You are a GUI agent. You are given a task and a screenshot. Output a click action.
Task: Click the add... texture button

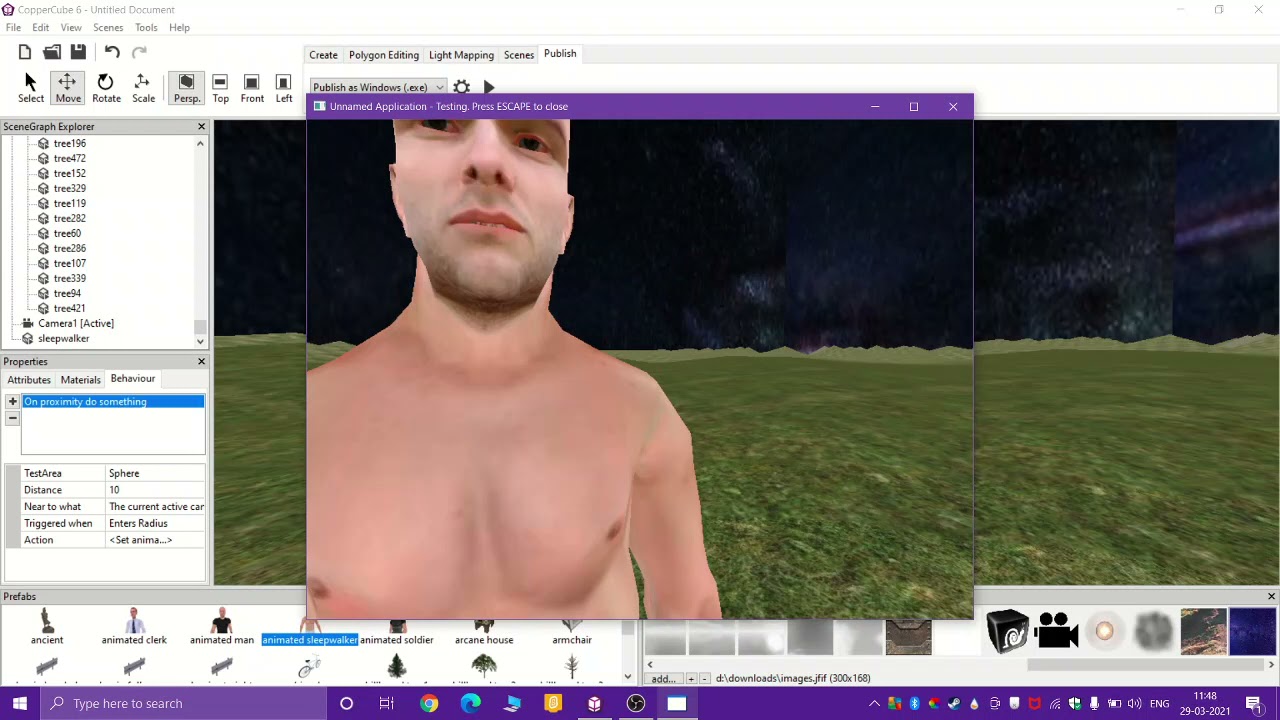[x=664, y=678]
